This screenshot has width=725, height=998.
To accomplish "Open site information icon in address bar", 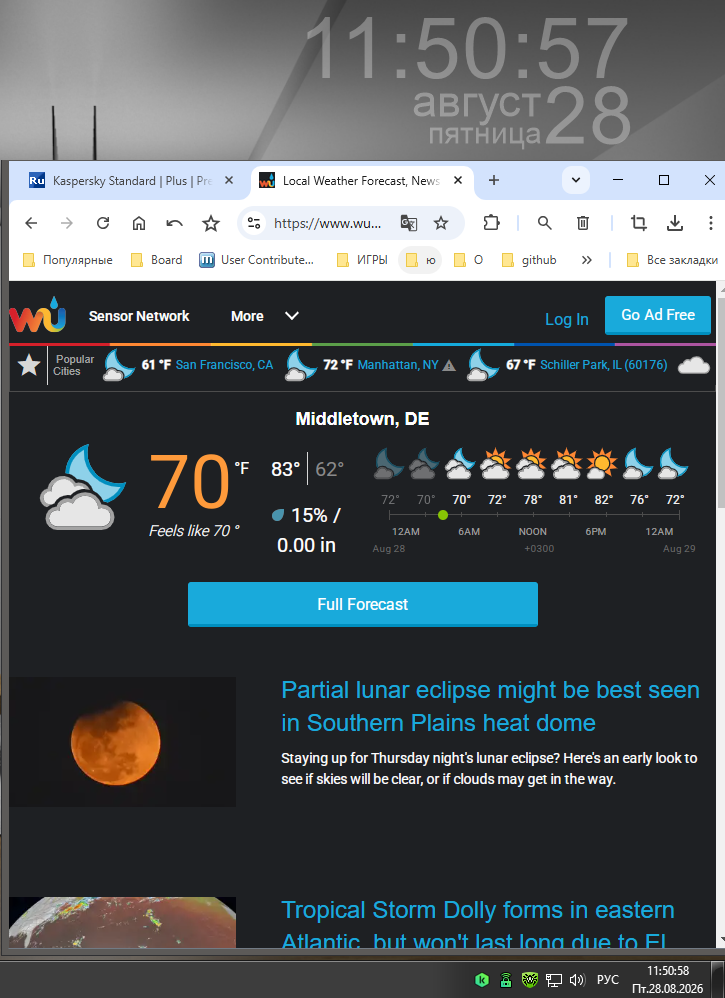I will (254, 223).
